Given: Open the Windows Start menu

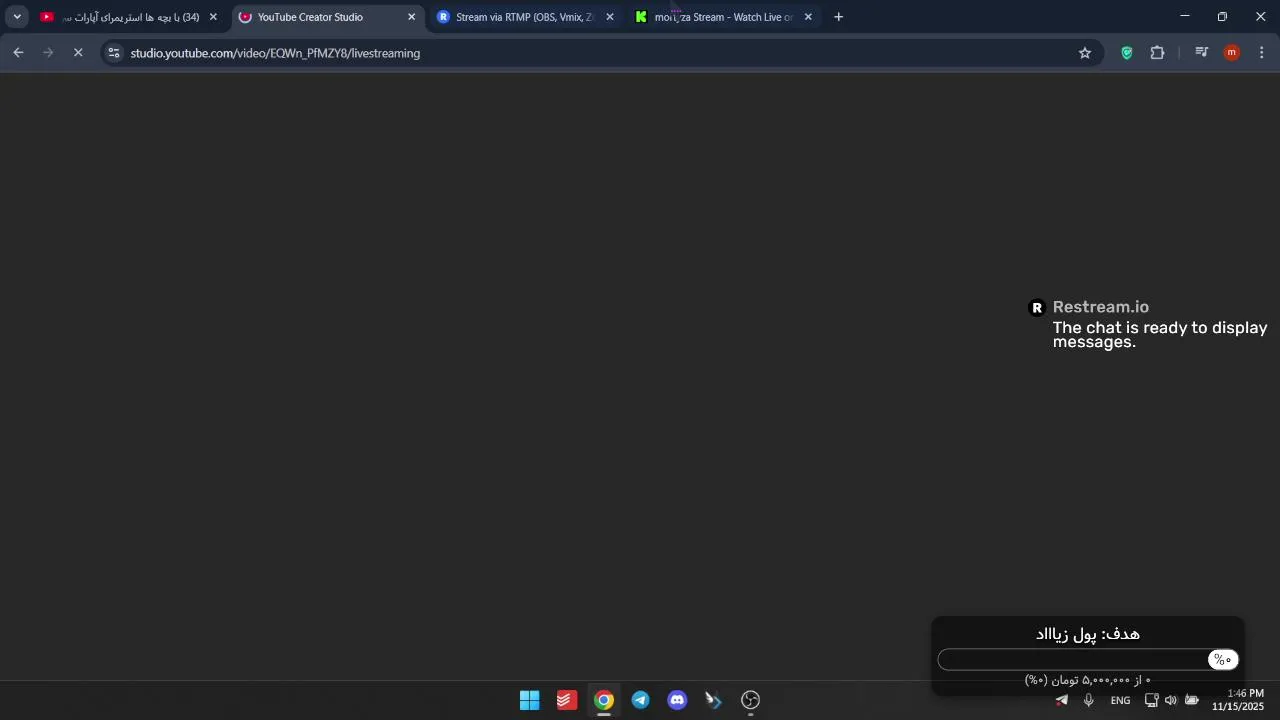Looking at the screenshot, I should pyautogui.click(x=530, y=700).
